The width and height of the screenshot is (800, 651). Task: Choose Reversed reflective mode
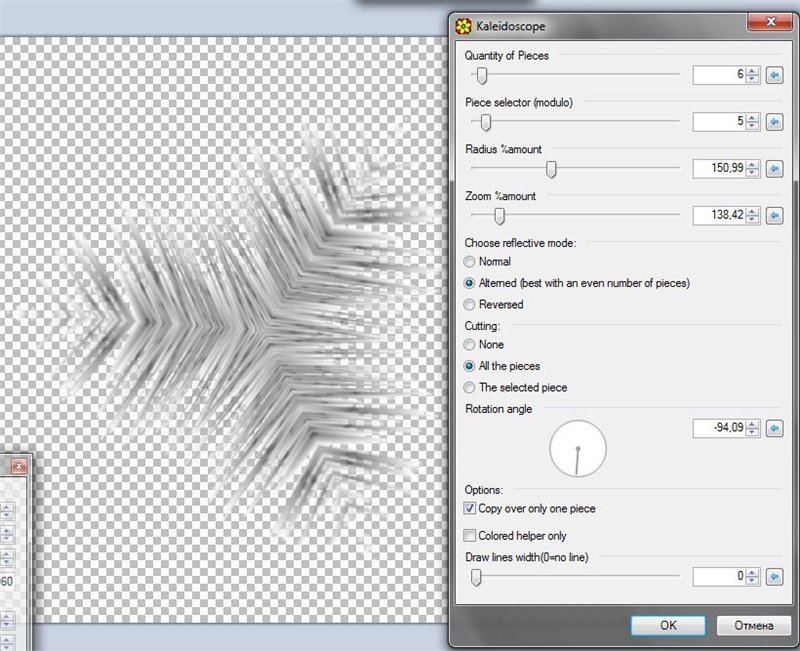pyautogui.click(x=469, y=305)
